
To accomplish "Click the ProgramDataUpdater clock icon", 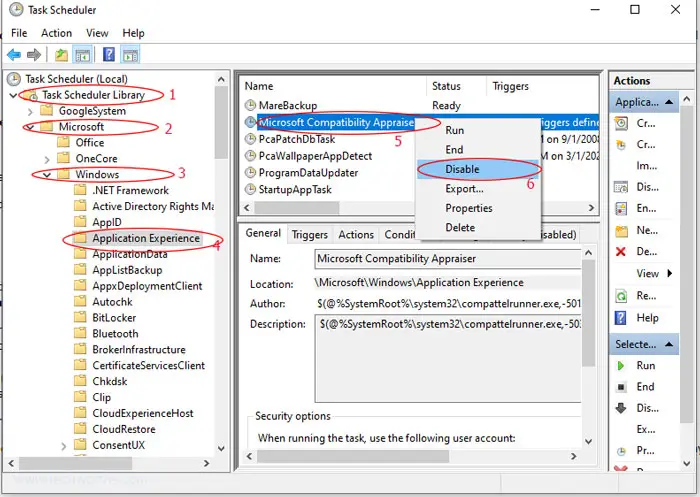I will (x=250, y=172).
